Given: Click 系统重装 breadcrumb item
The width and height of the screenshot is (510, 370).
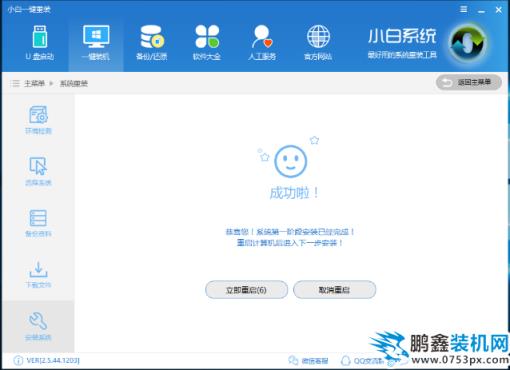Looking at the screenshot, I should (74, 83).
